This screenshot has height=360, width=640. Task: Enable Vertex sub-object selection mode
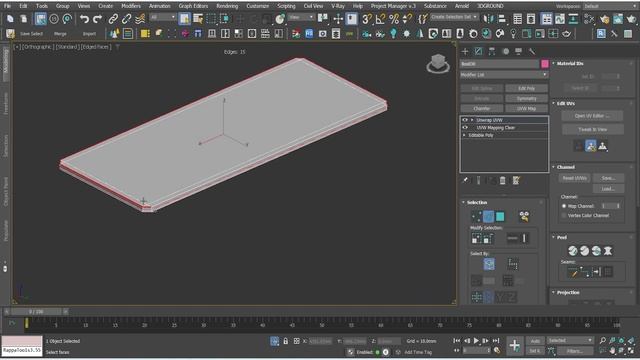[476, 216]
